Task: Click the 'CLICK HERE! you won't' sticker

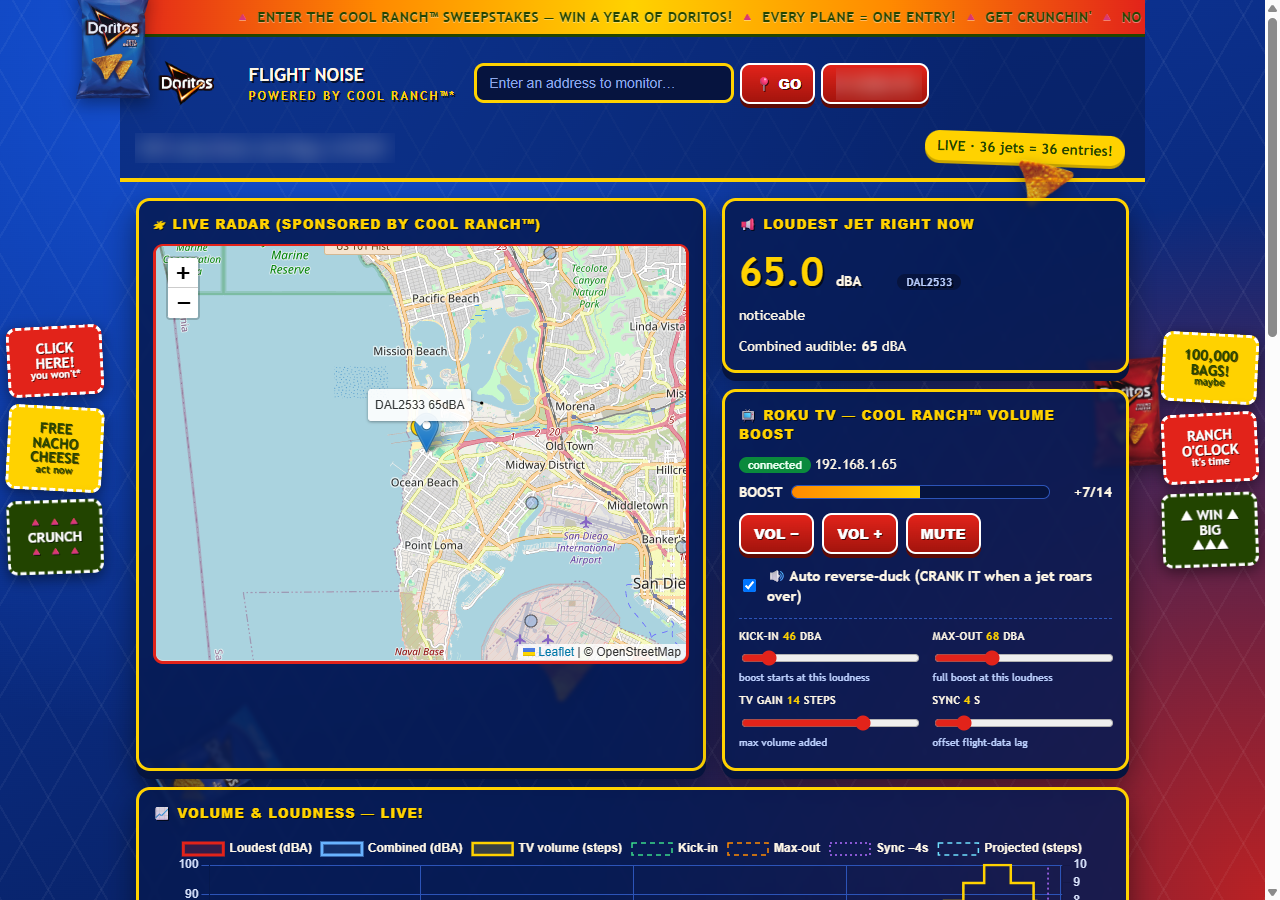Action: click(55, 361)
